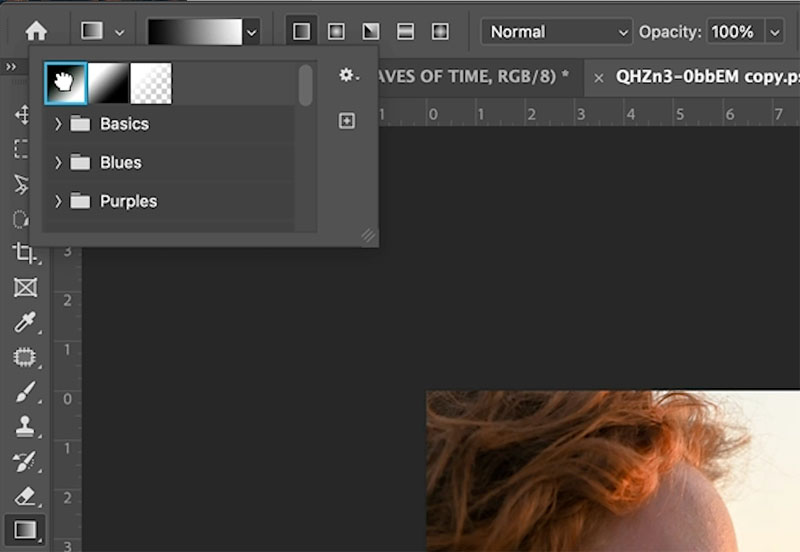Select the Quick Selection tool

[x=21, y=219]
